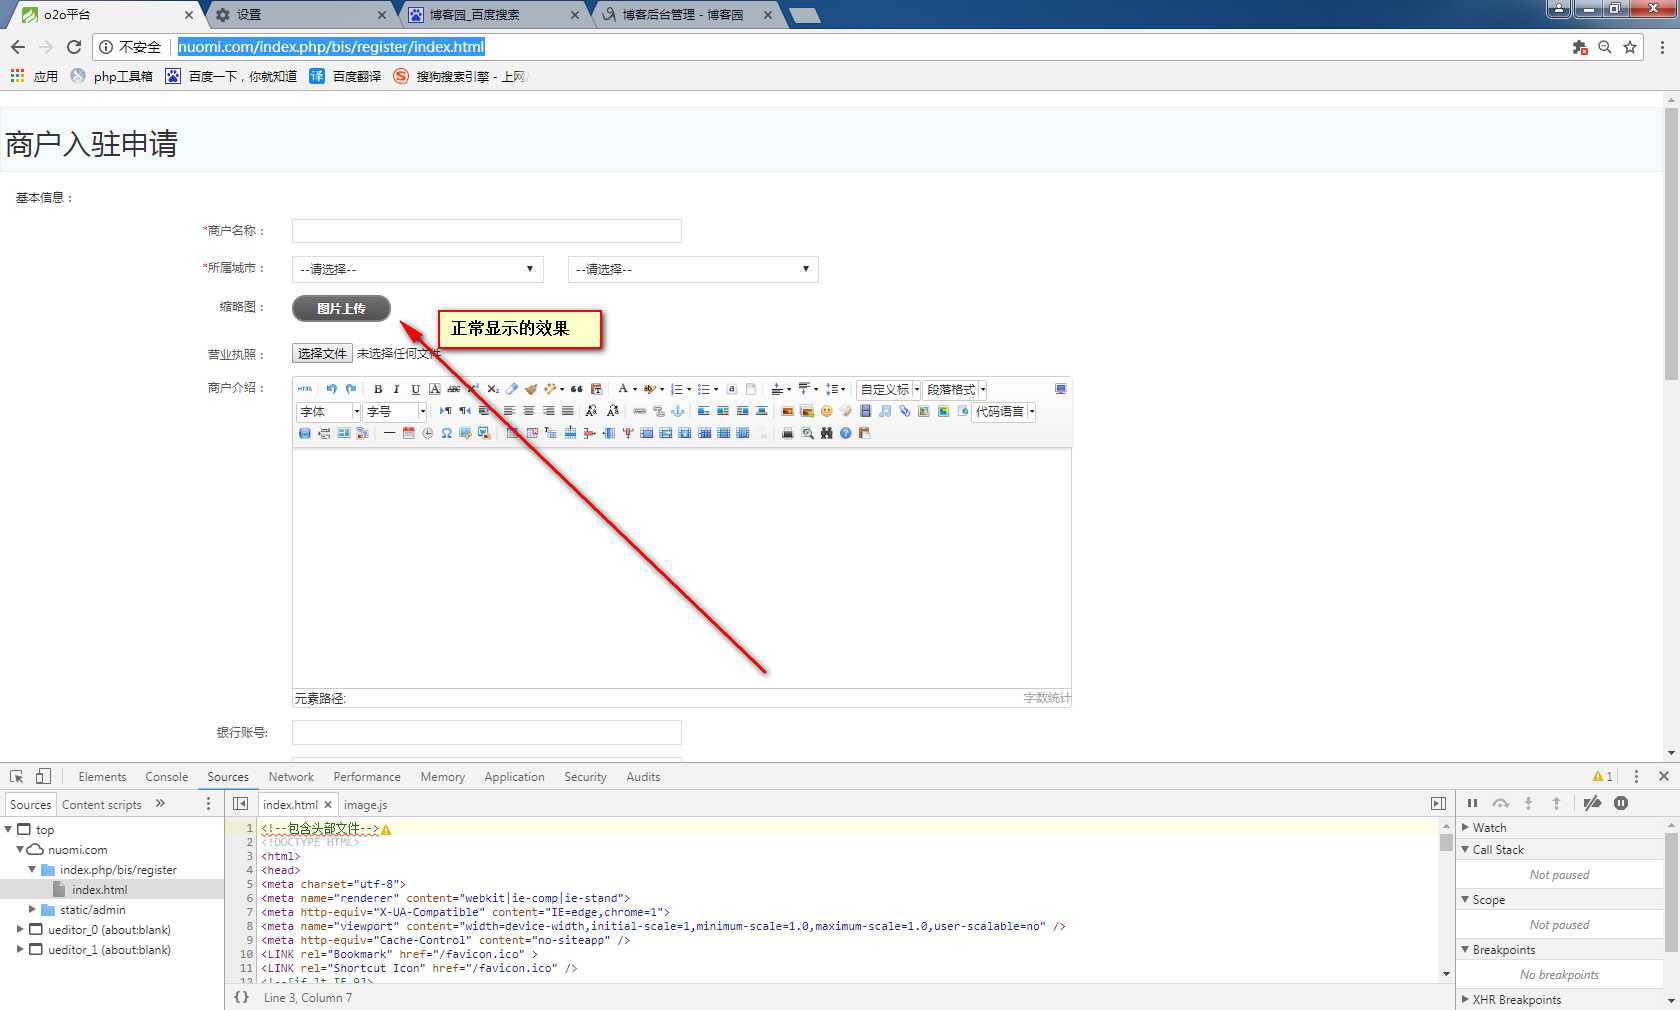The width and height of the screenshot is (1680, 1010).
Task: Click the 图片上传 upload button
Action: click(x=341, y=308)
